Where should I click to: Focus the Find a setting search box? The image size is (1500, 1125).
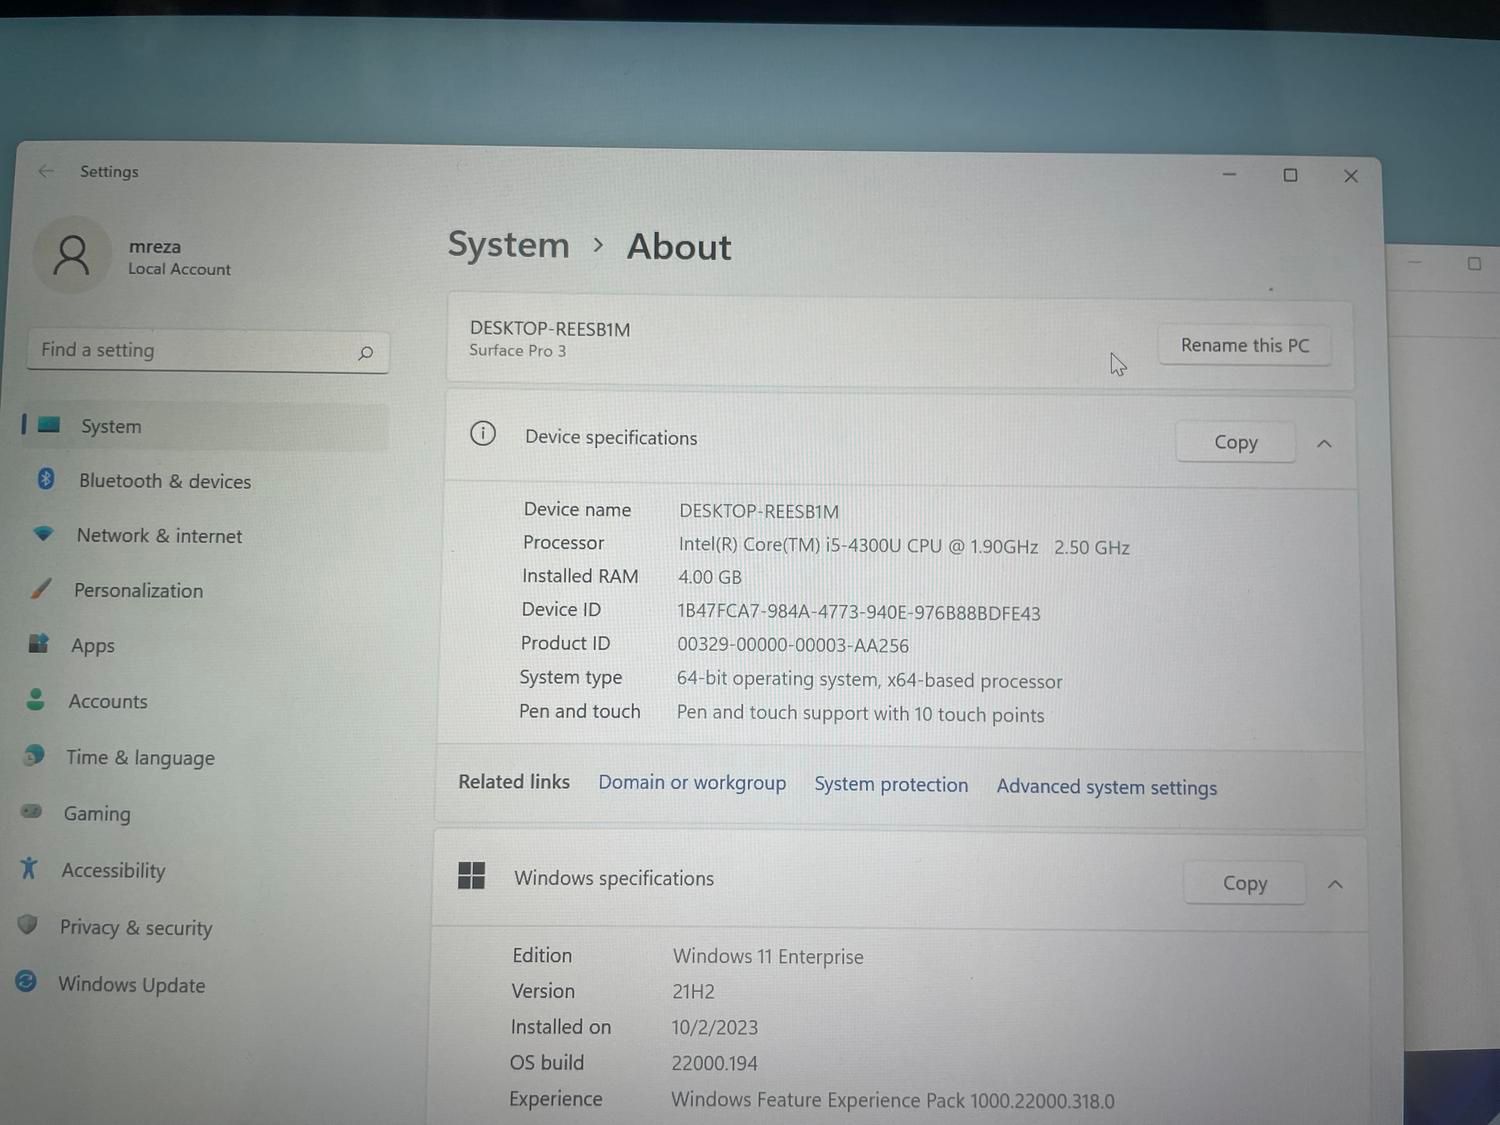click(208, 351)
